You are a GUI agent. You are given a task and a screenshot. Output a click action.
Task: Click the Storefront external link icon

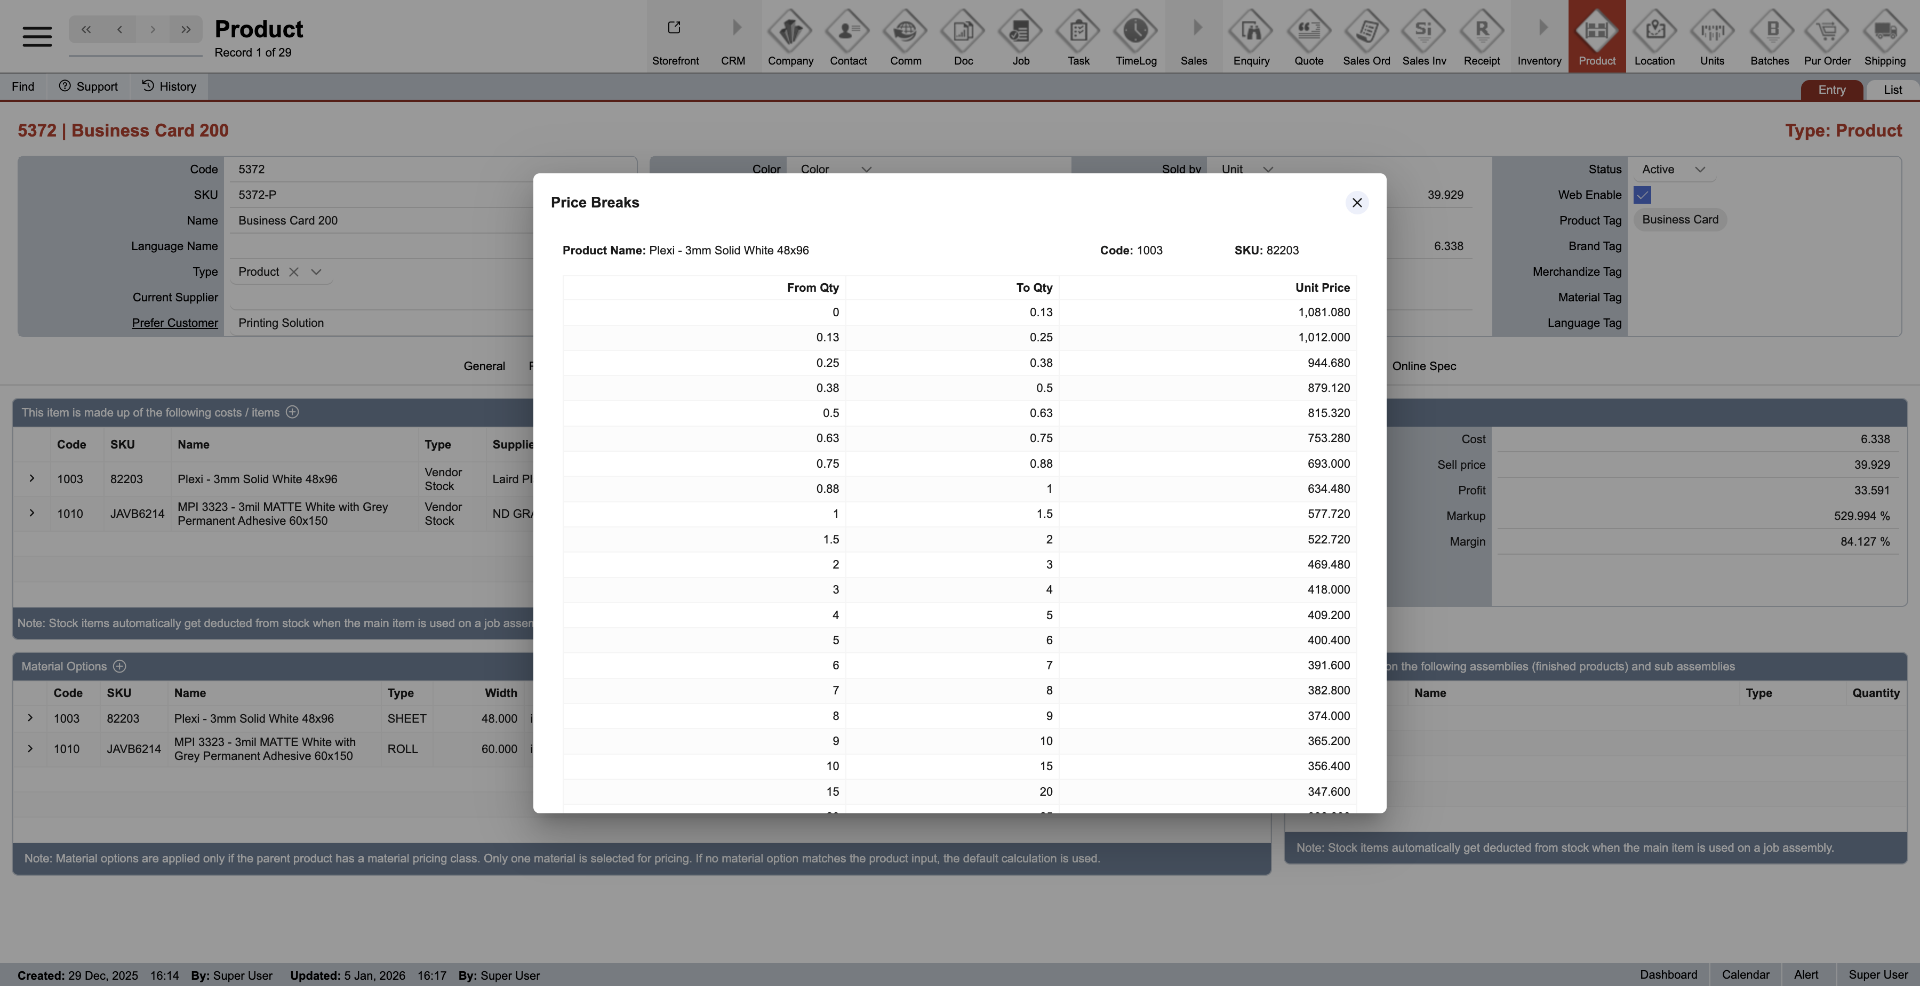(675, 30)
